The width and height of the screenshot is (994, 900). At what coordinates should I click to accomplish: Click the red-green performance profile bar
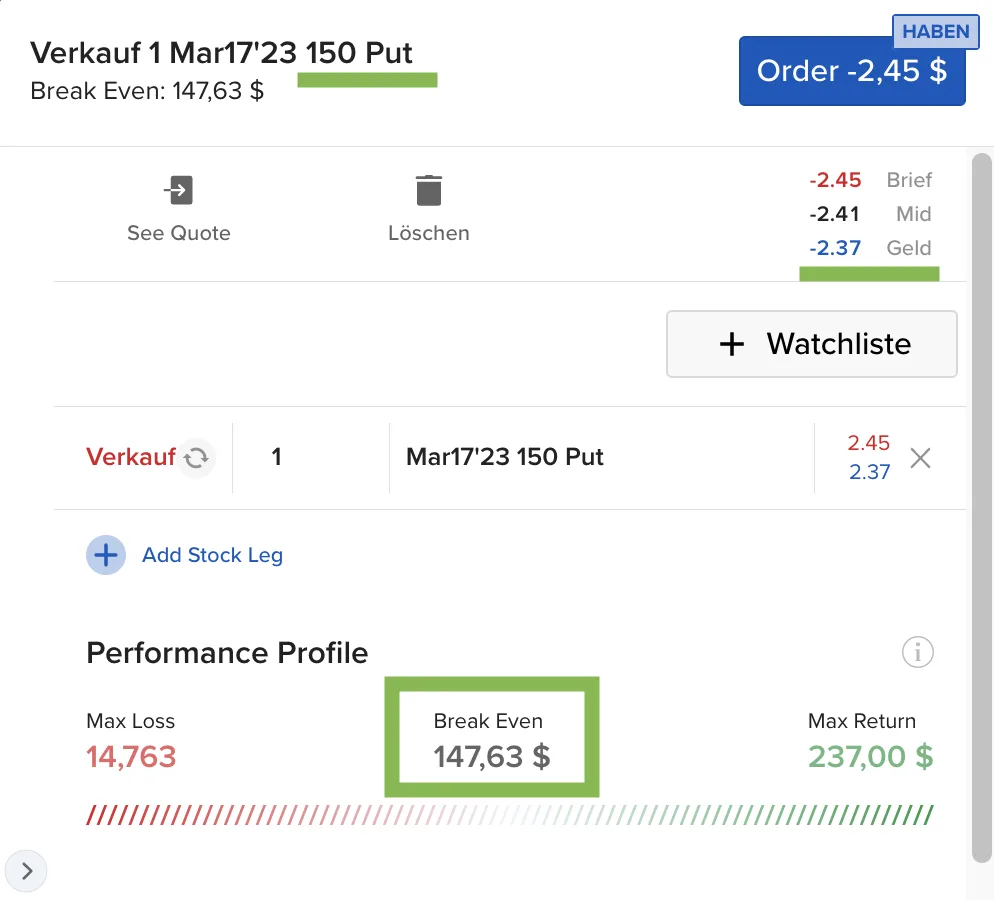[x=510, y=815]
